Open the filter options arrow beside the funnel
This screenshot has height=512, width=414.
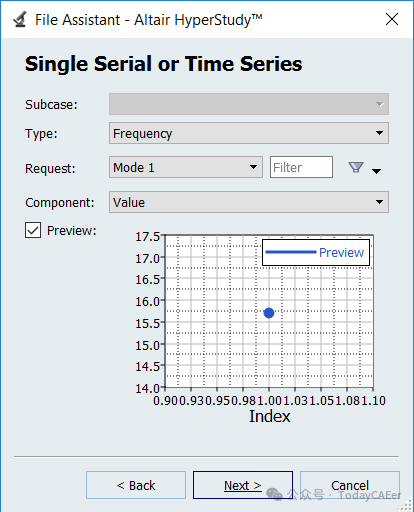[376, 171]
